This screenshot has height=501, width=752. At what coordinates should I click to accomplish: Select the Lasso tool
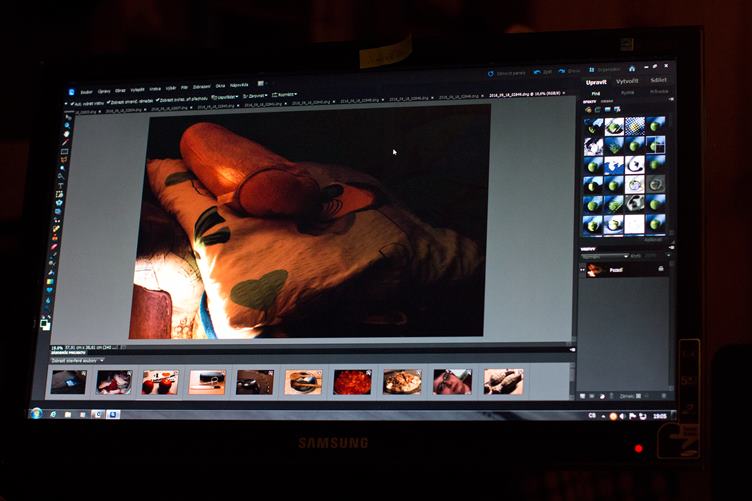point(63,159)
